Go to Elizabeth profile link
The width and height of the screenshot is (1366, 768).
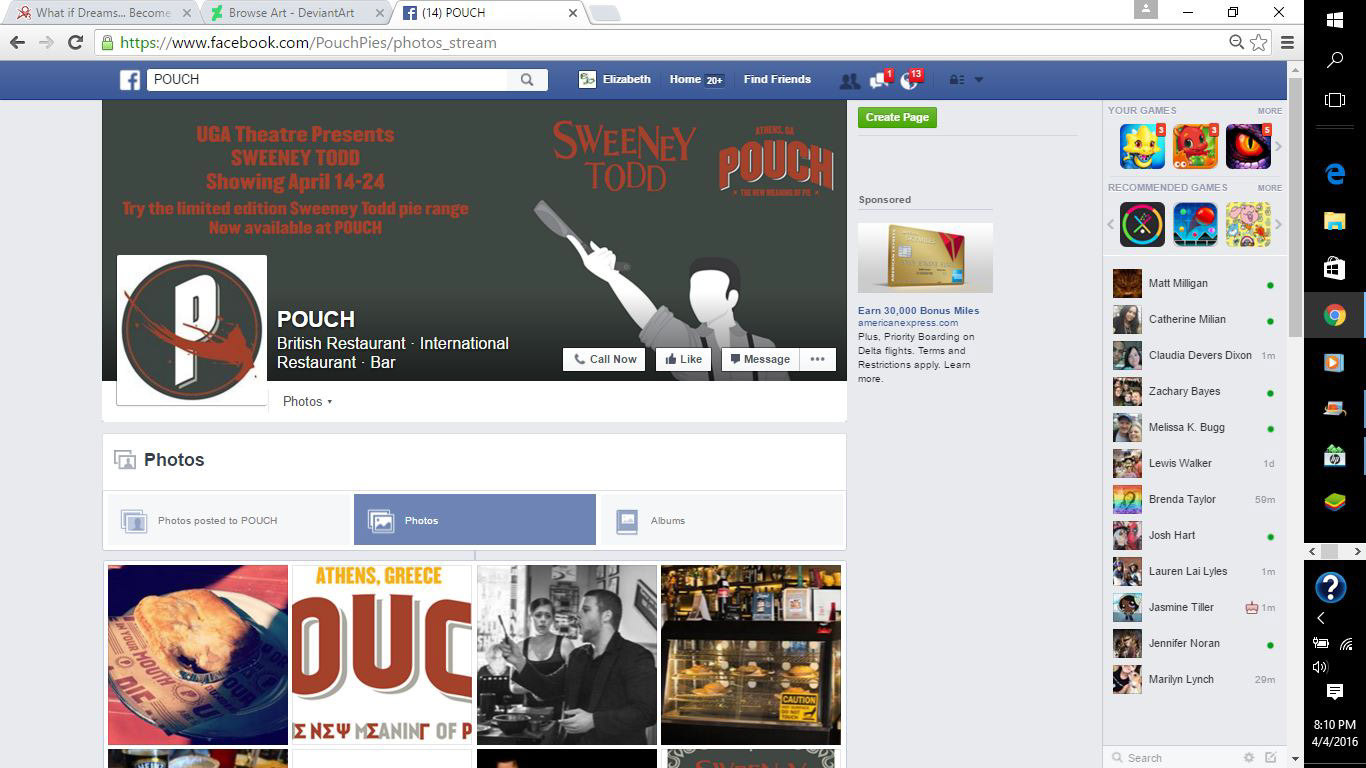point(614,79)
